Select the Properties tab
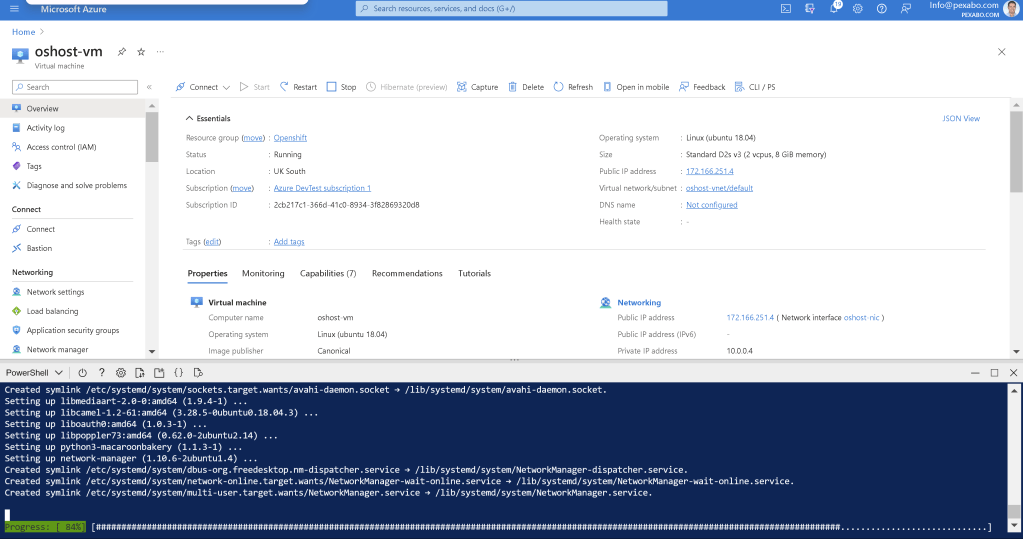 tap(207, 273)
